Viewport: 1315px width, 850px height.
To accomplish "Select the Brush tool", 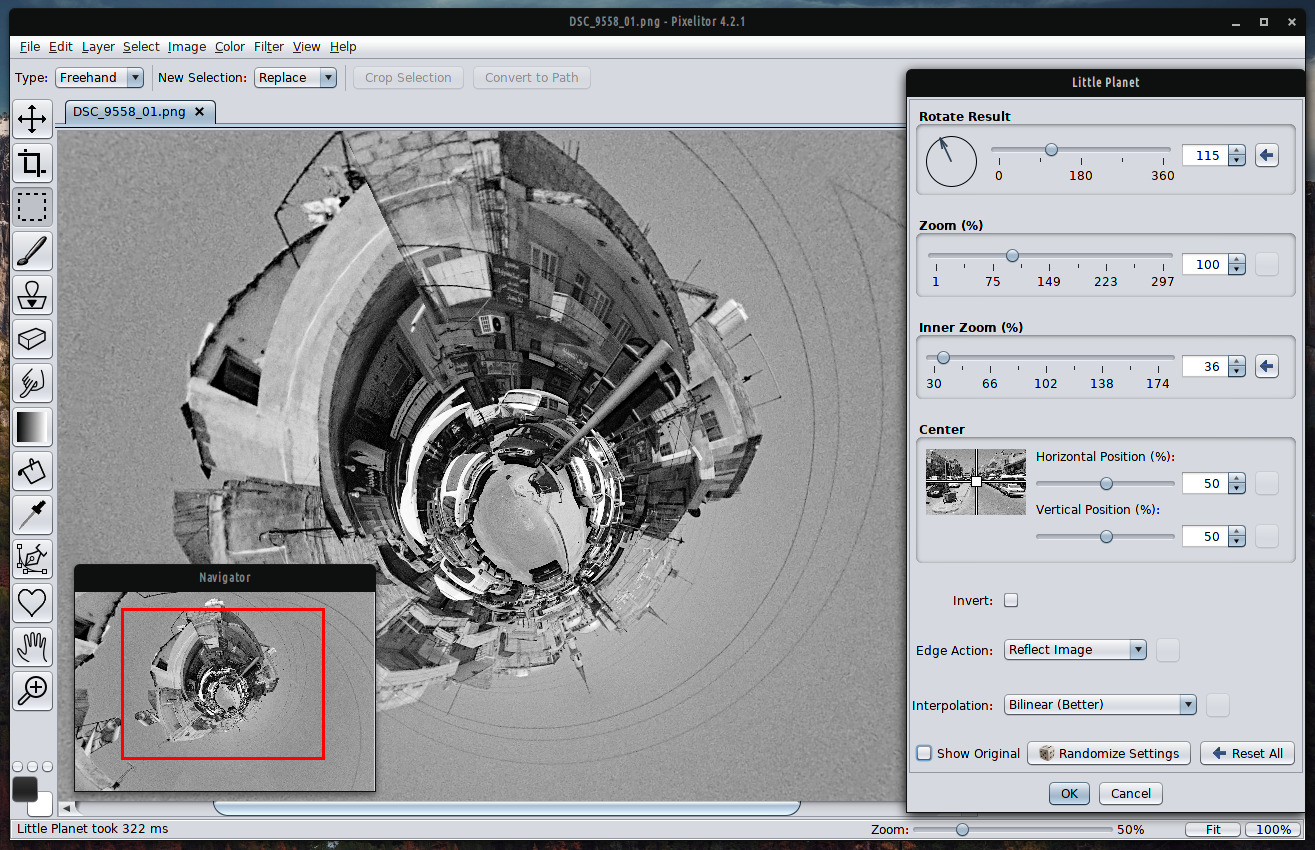I will [x=33, y=251].
